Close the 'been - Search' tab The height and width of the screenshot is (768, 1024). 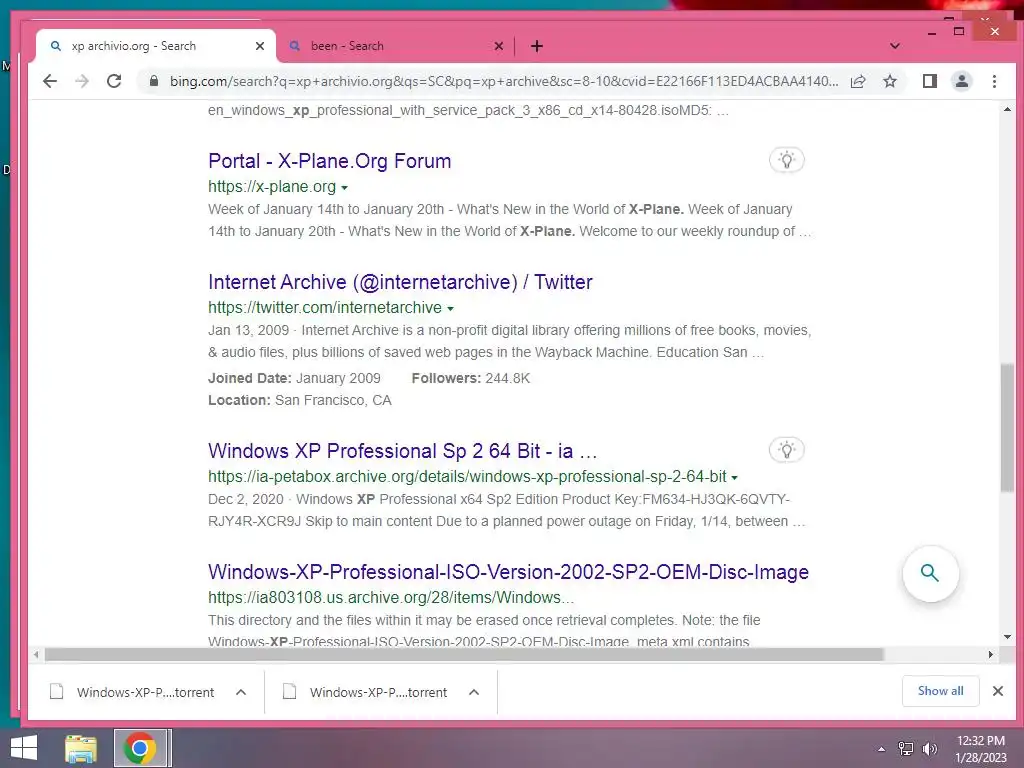[x=499, y=46]
